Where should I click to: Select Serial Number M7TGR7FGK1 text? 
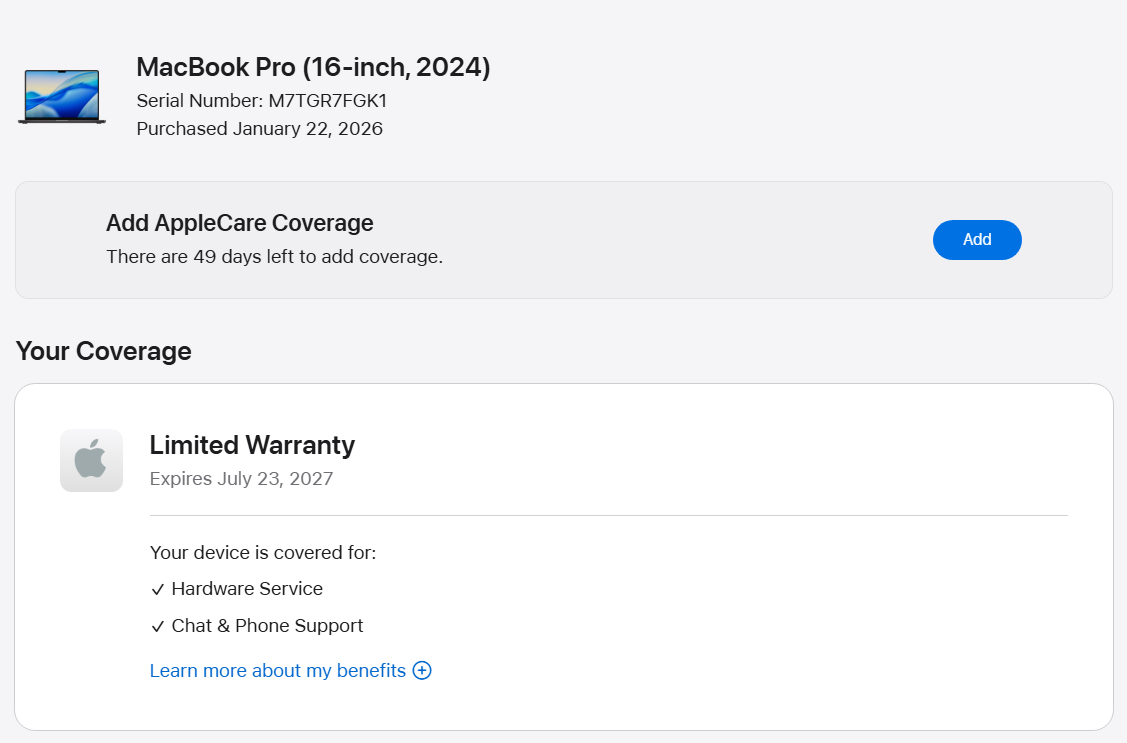tap(262, 101)
